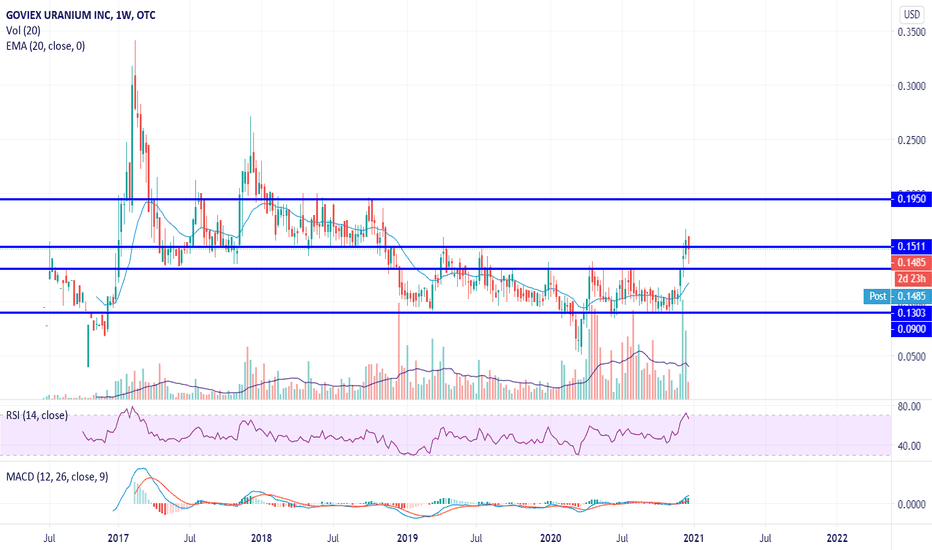Click the MACD (12, 26, close, 9) label
Screen dimensions: 932x550
(x=57, y=476)
